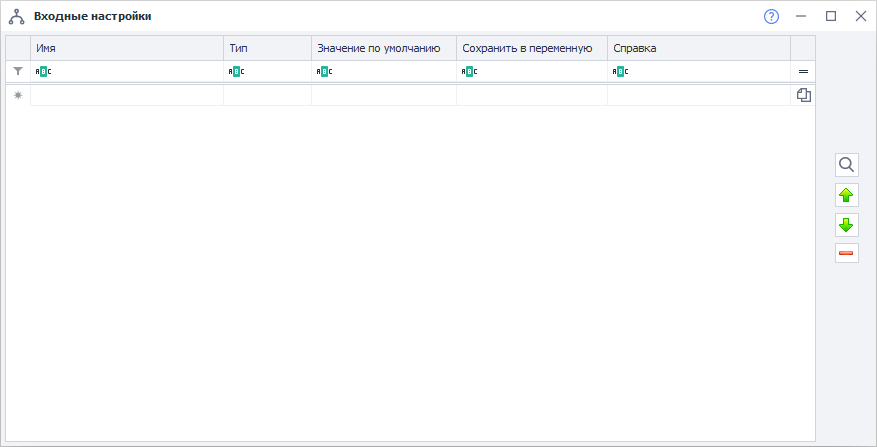The image size is (877, 447).
Task: Move row down with green arrow
Action: click(x=847, y=225)
